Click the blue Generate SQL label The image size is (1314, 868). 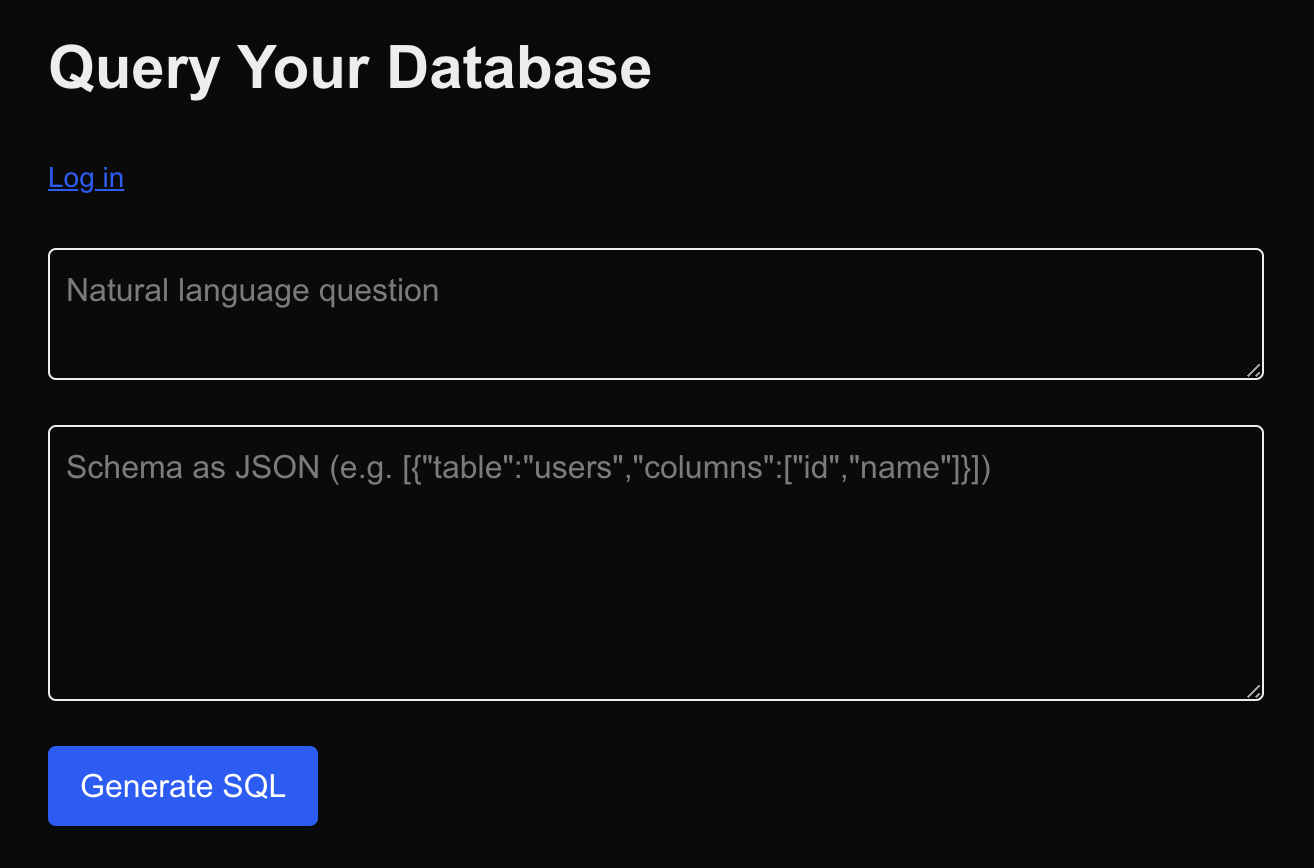coord(183,786)
